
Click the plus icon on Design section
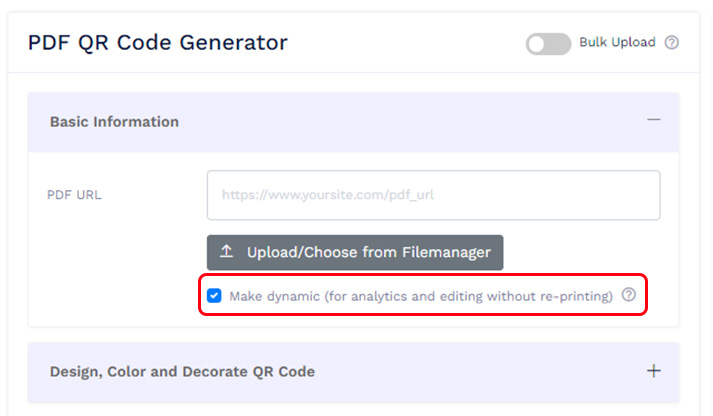pyautogui.click(x=653, y=371)
